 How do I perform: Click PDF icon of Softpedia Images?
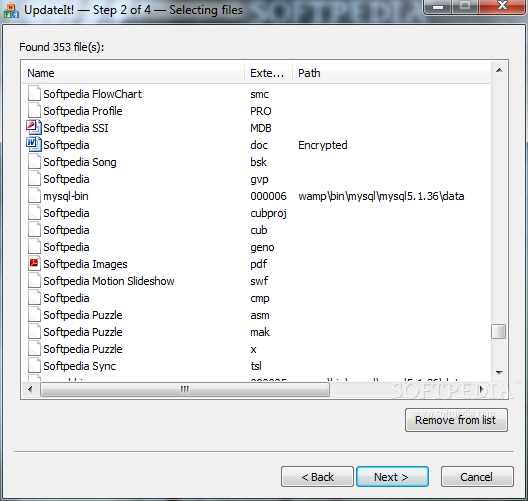(34, 263)
